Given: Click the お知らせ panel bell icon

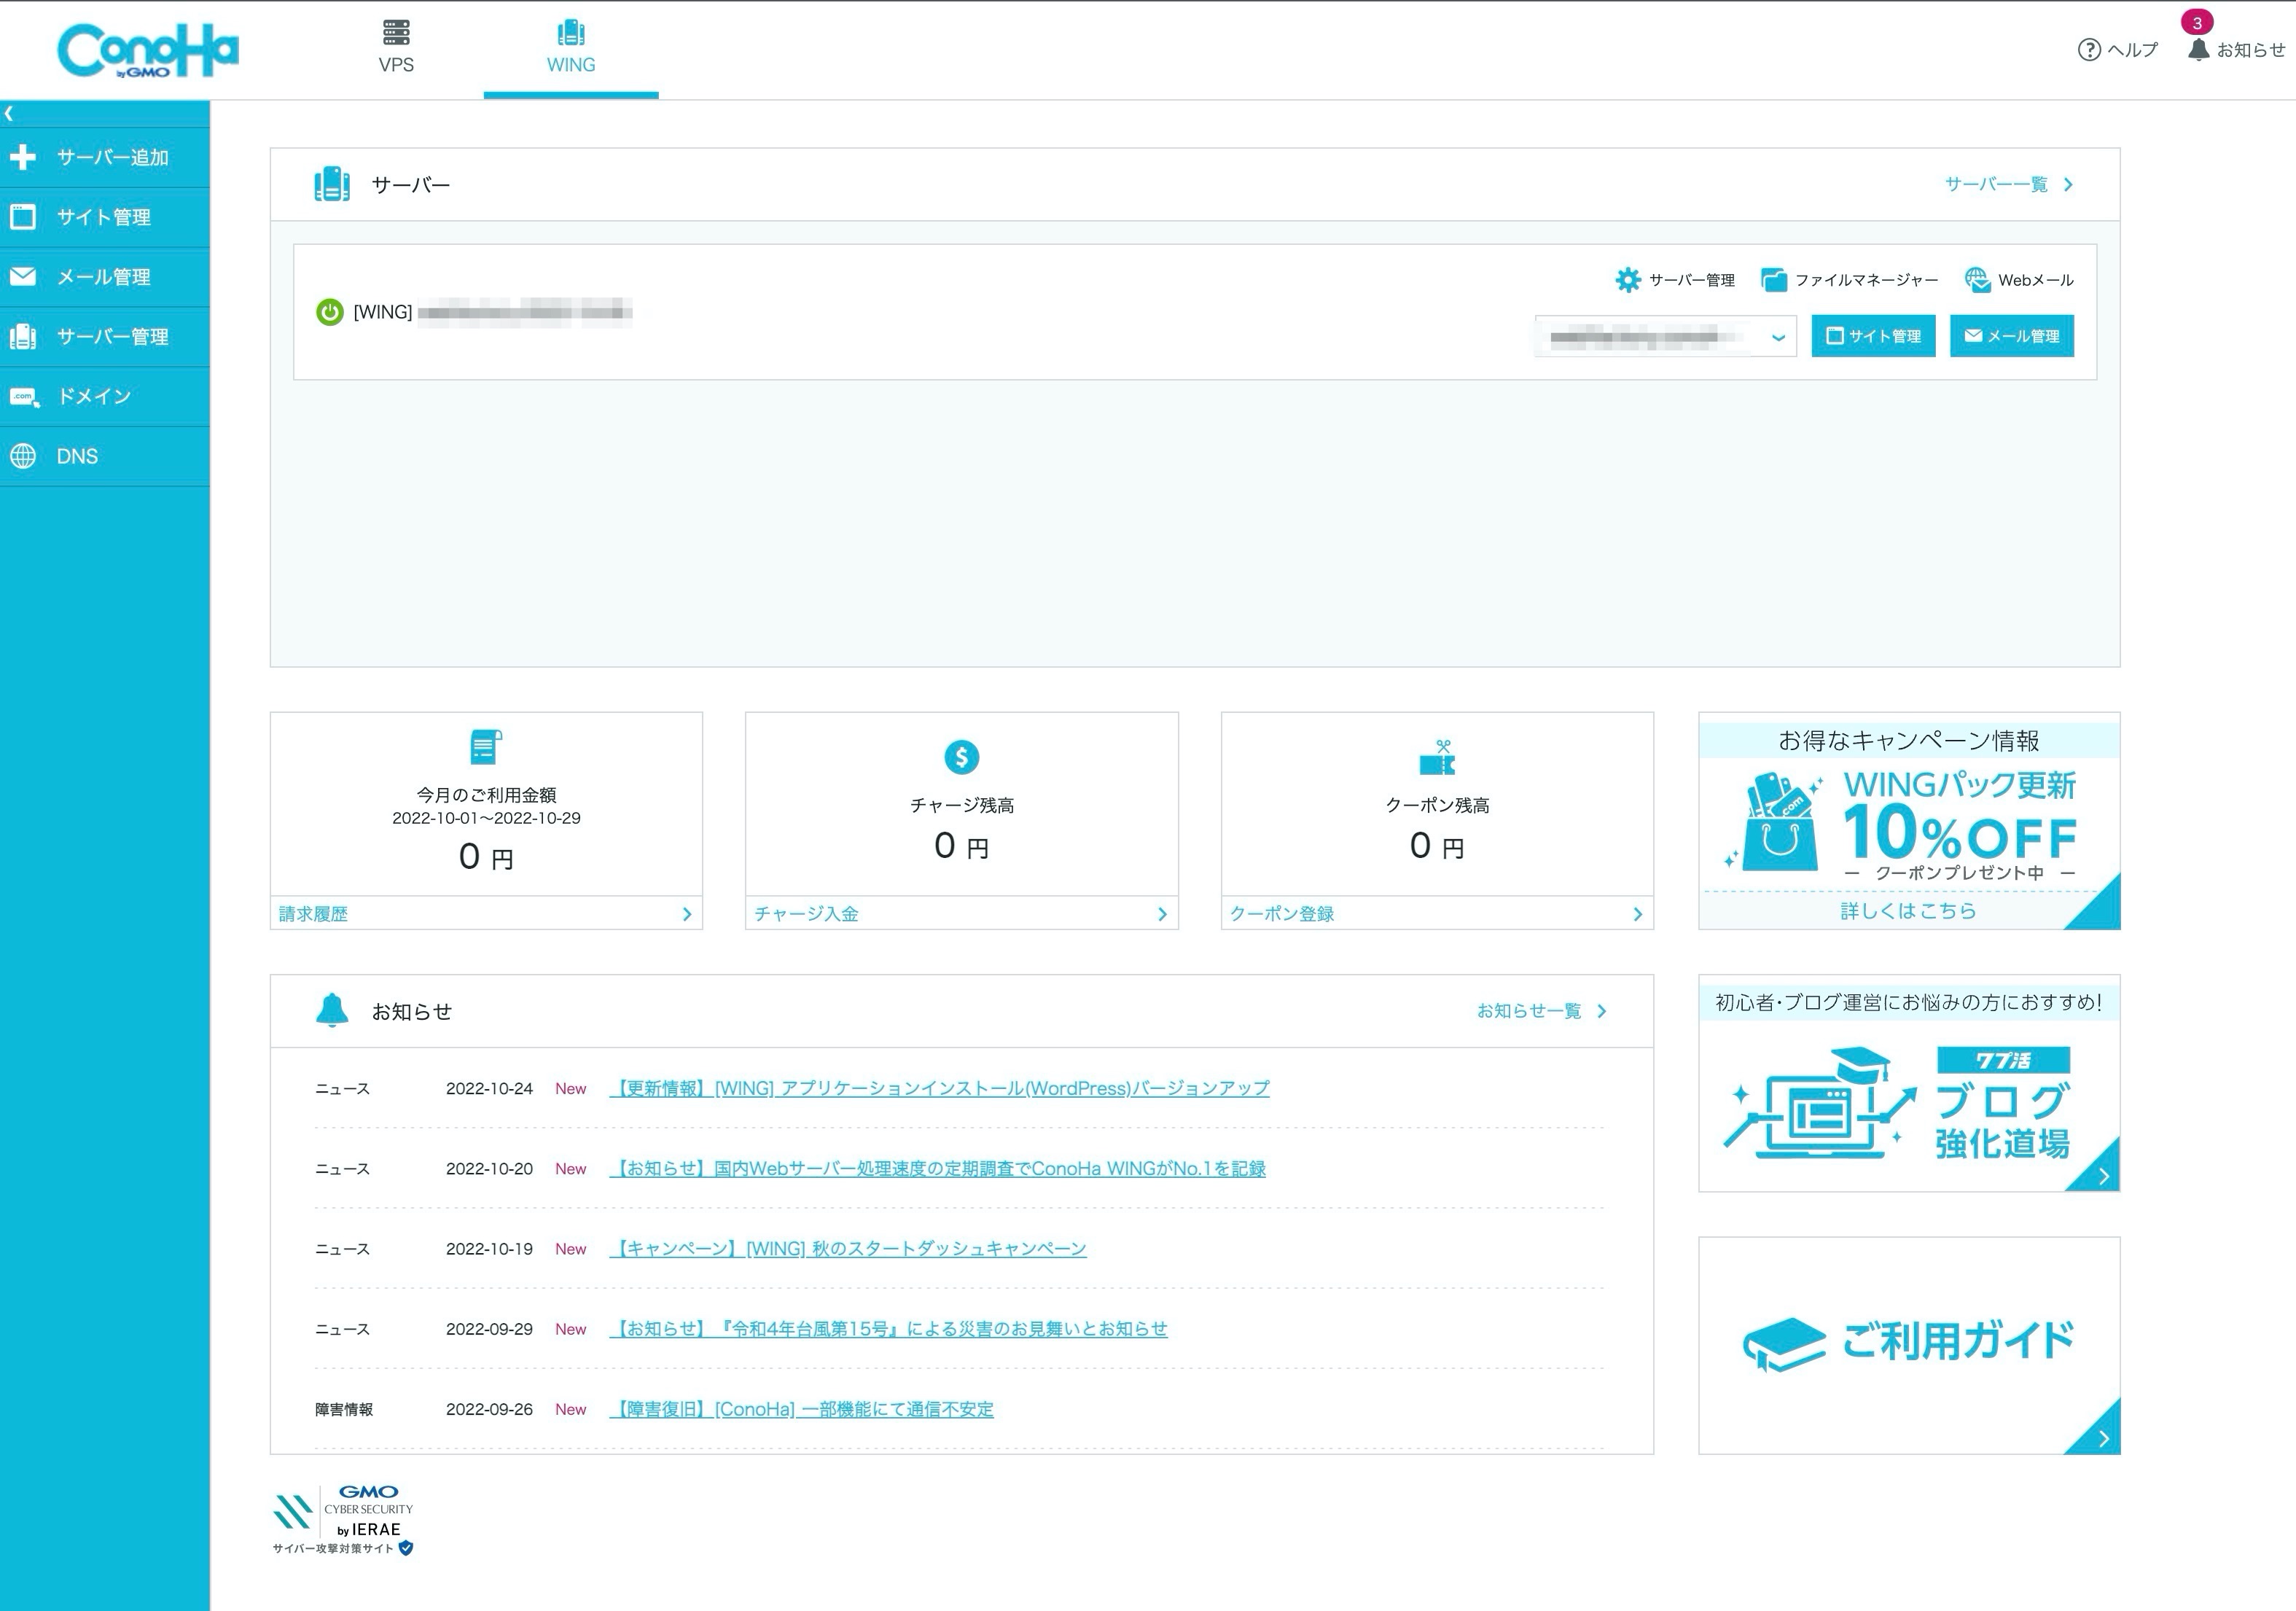Looking at the screenshot, I should point(332,1010).
